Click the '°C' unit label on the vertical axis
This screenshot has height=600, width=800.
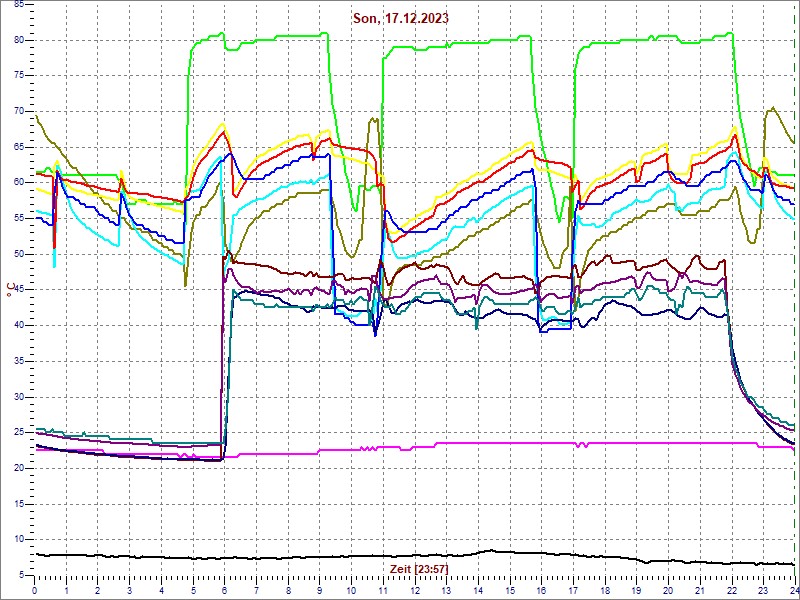click(x=11, y=290)
